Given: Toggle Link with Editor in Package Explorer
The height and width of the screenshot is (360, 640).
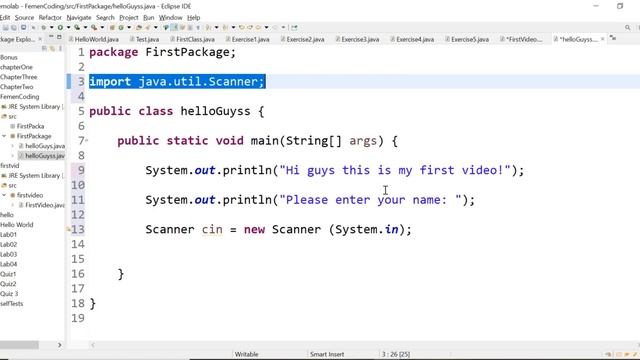Looking at the screenshot, I should click(52, 48).
